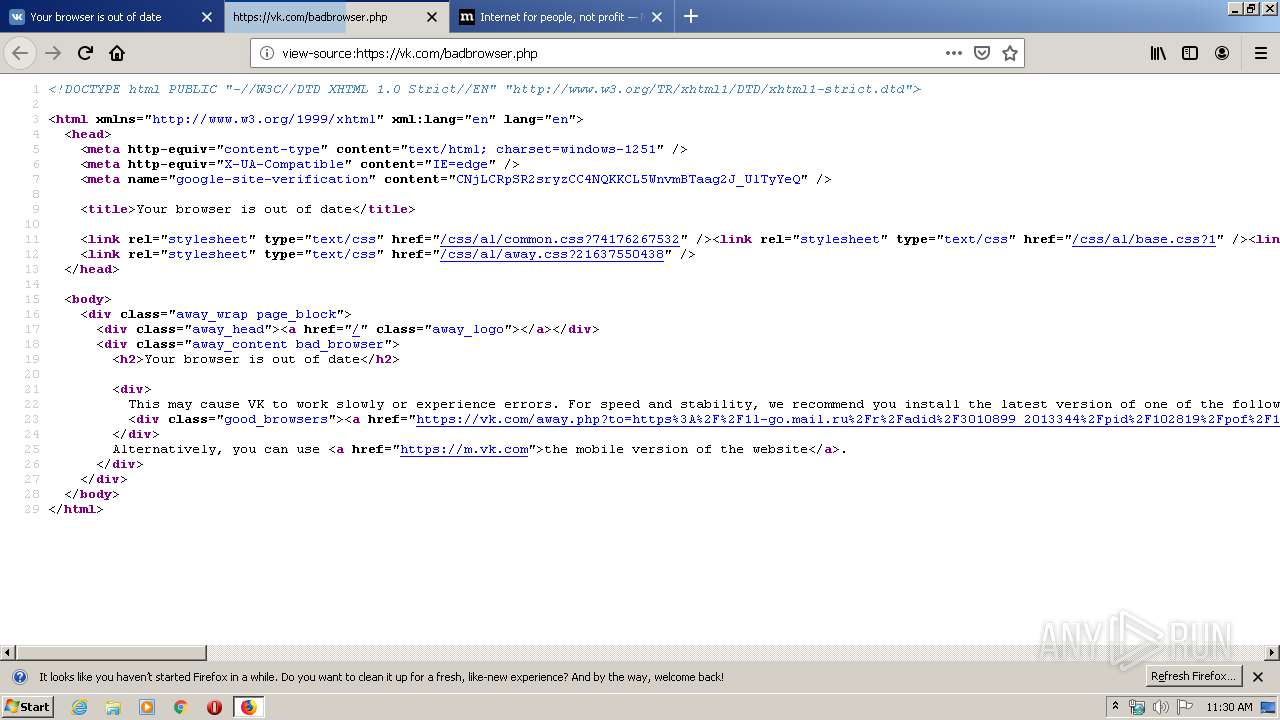This screenshot has height=720, width=1280.
Task: Launch Internet Explorer from taskbar
Action: [80, 707]
